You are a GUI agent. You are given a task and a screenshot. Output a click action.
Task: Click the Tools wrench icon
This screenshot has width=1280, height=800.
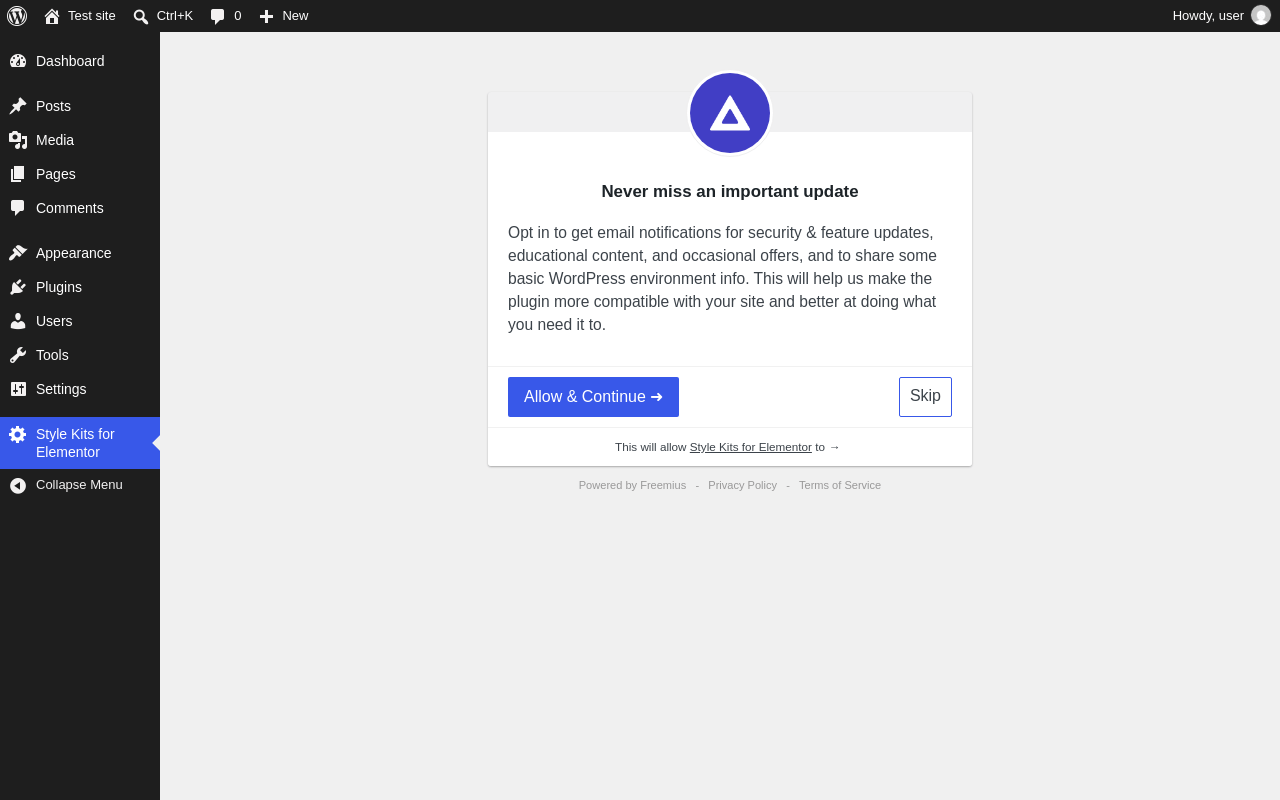click(18, 355)
